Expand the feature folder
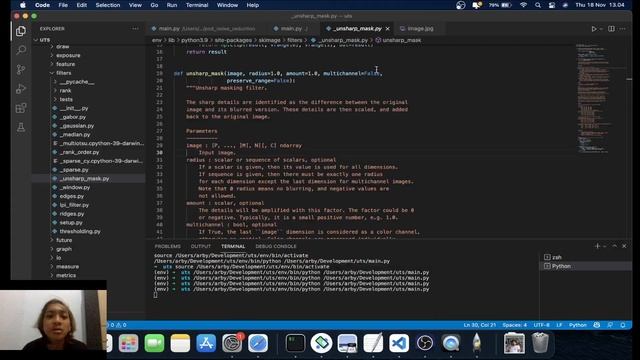The image size is (640, 360). [x=65, y=64]
